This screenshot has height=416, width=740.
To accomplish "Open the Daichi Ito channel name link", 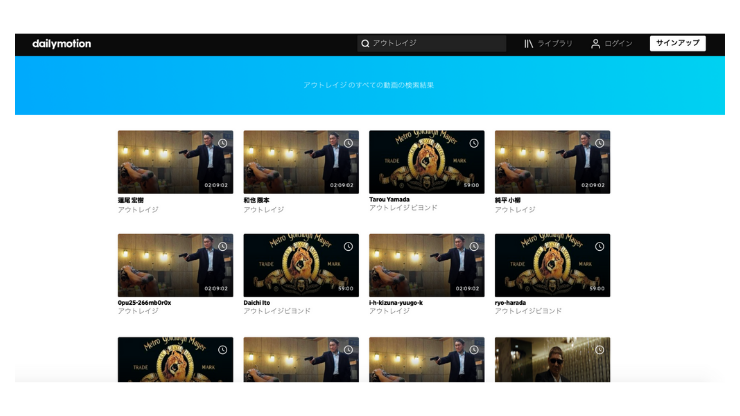I will (258, 303).
